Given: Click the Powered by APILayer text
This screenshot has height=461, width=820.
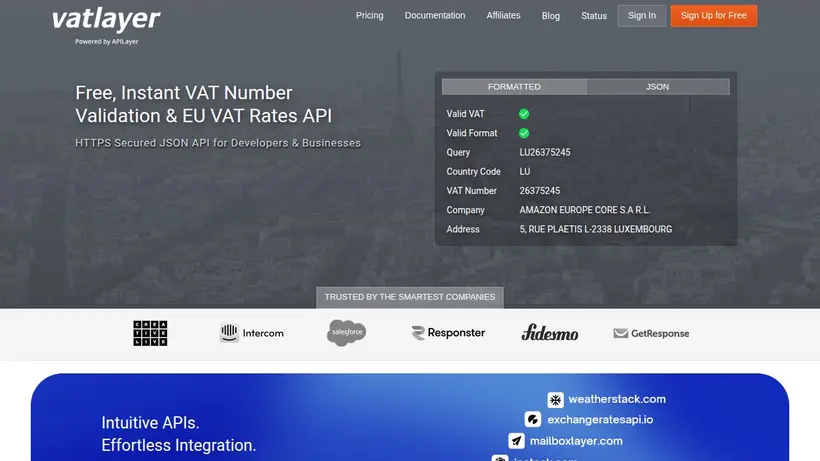Looking at the screenshot, I should pyautogui.click(x=107, y=41).
